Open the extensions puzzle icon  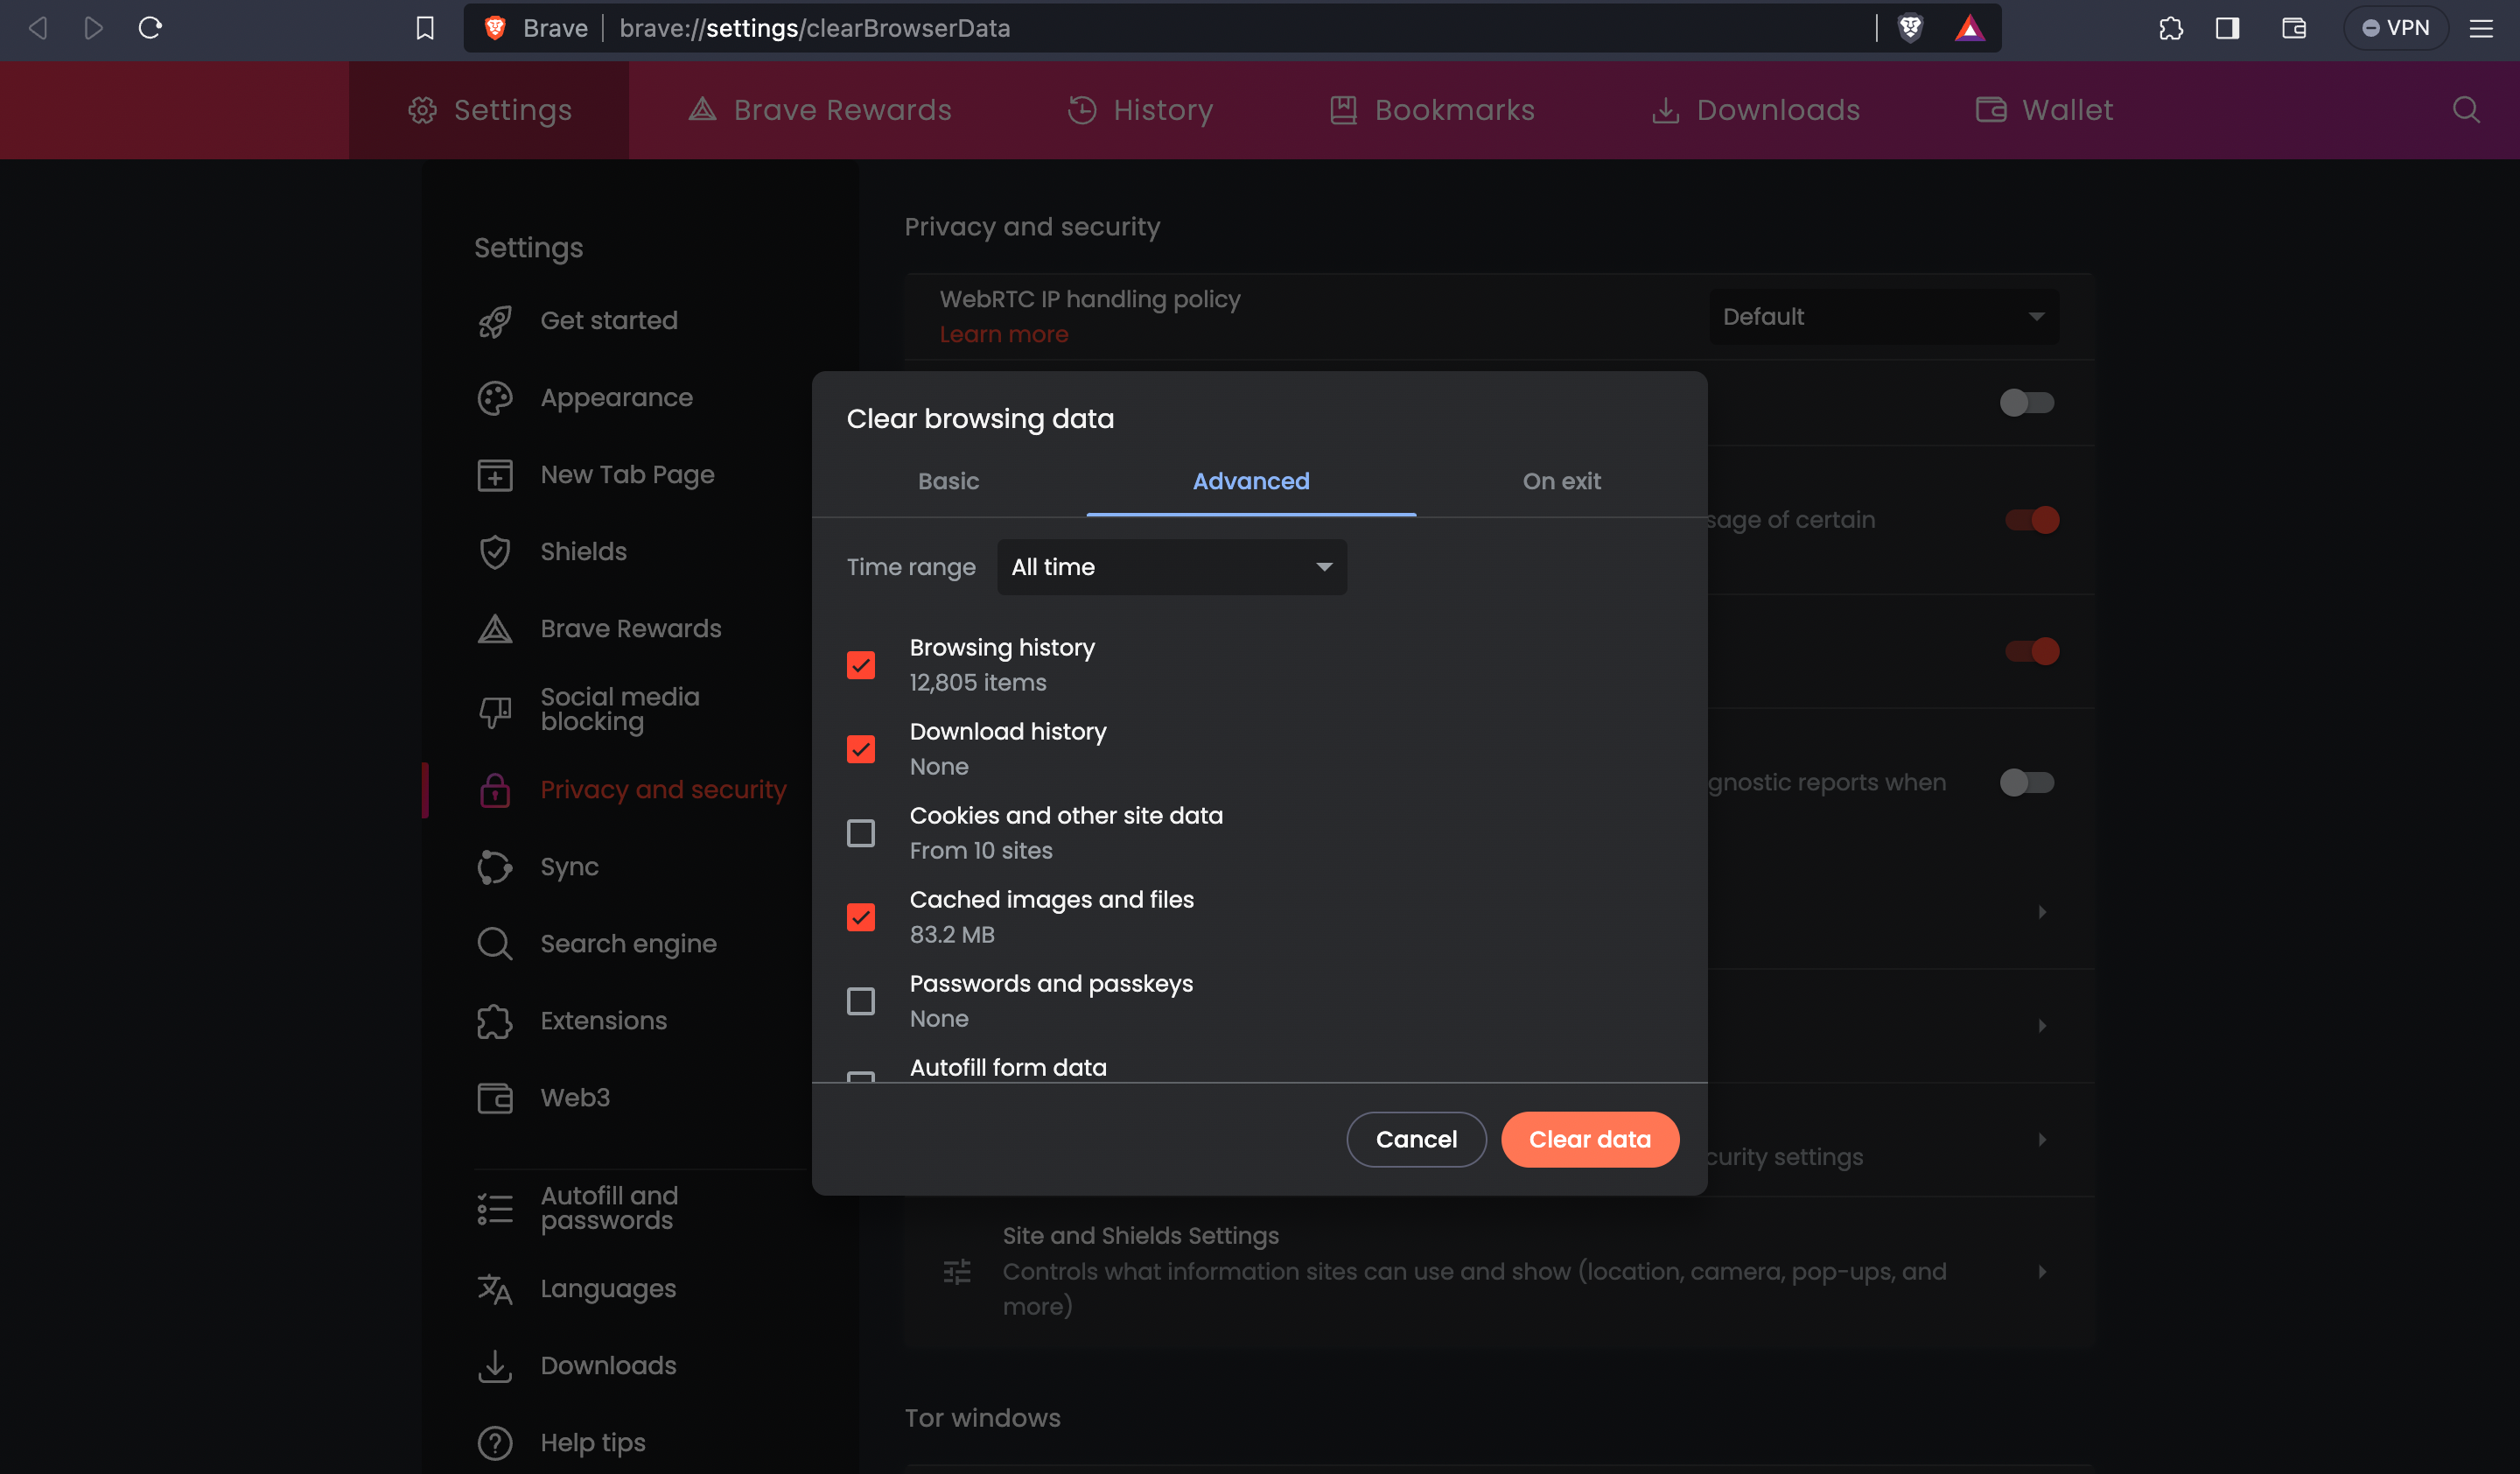pyautogui.click(x=2170, y=28)
